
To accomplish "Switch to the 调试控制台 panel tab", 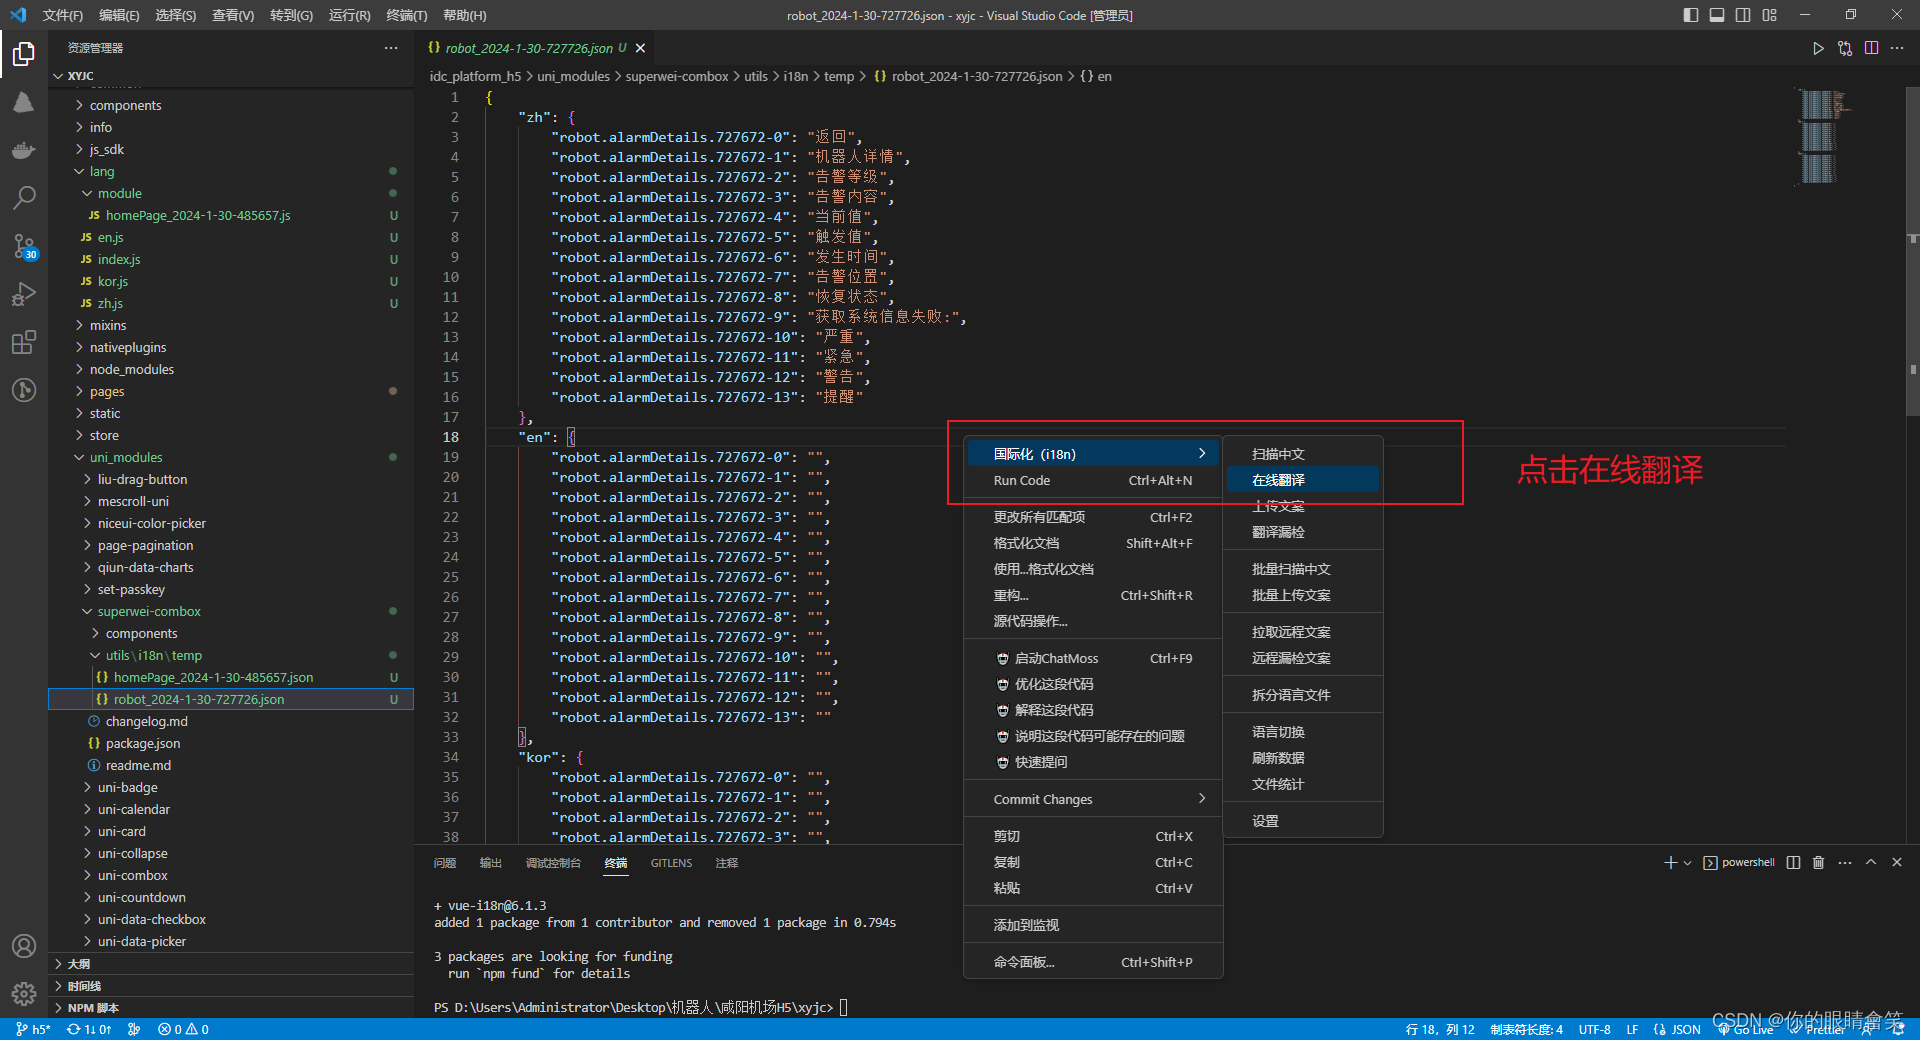I will coord(553,863).
